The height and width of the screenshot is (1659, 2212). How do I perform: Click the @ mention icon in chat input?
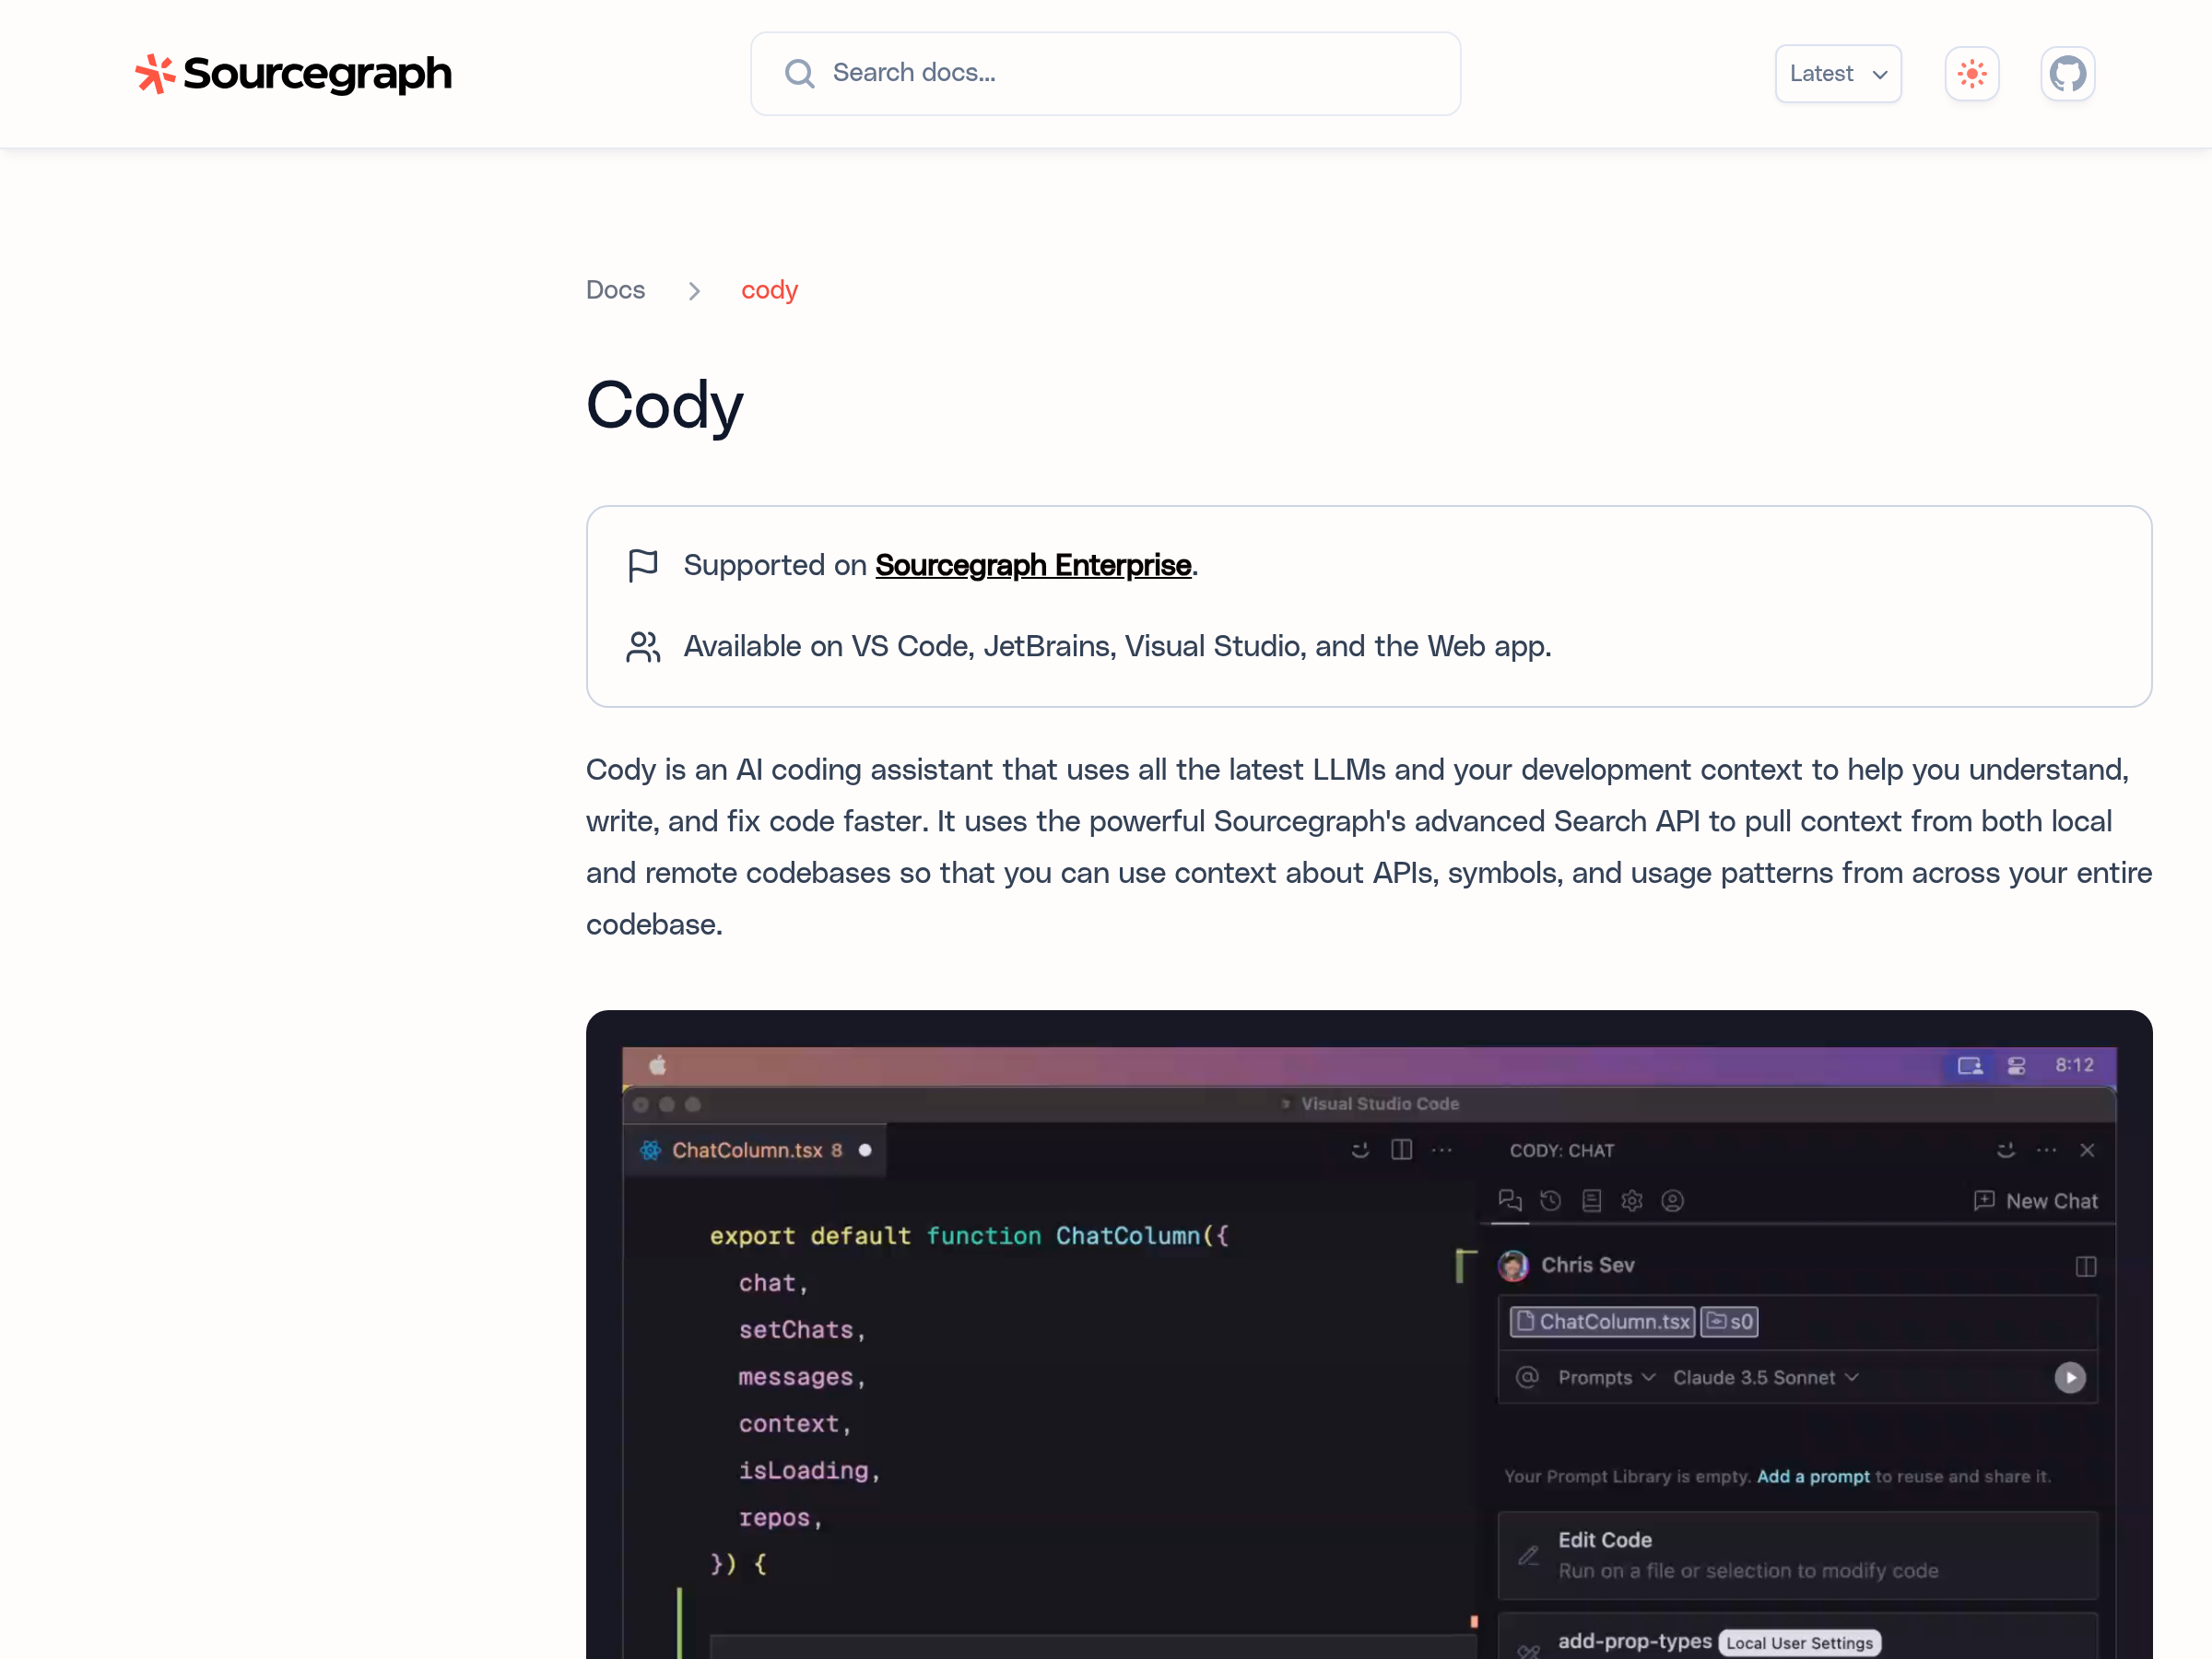tap(1527, 1377)
